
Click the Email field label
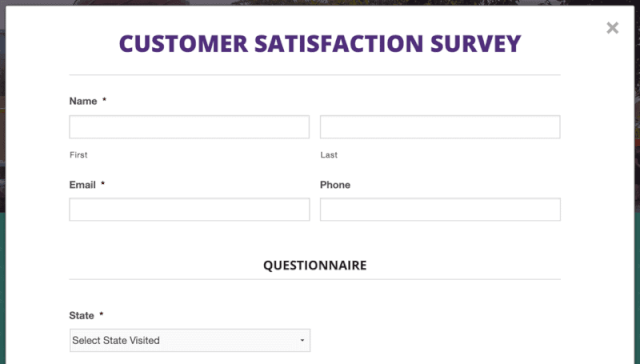[82, 185]
